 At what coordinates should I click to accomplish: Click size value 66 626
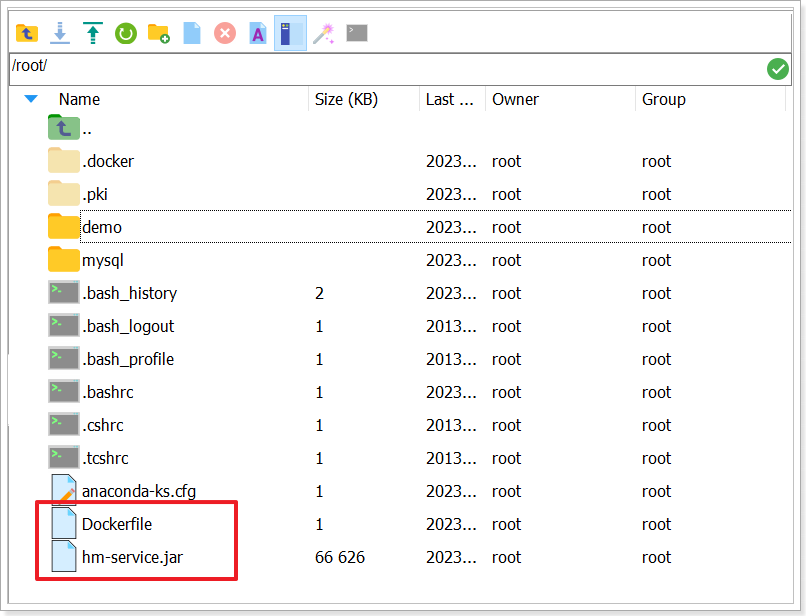coord(340,557)
